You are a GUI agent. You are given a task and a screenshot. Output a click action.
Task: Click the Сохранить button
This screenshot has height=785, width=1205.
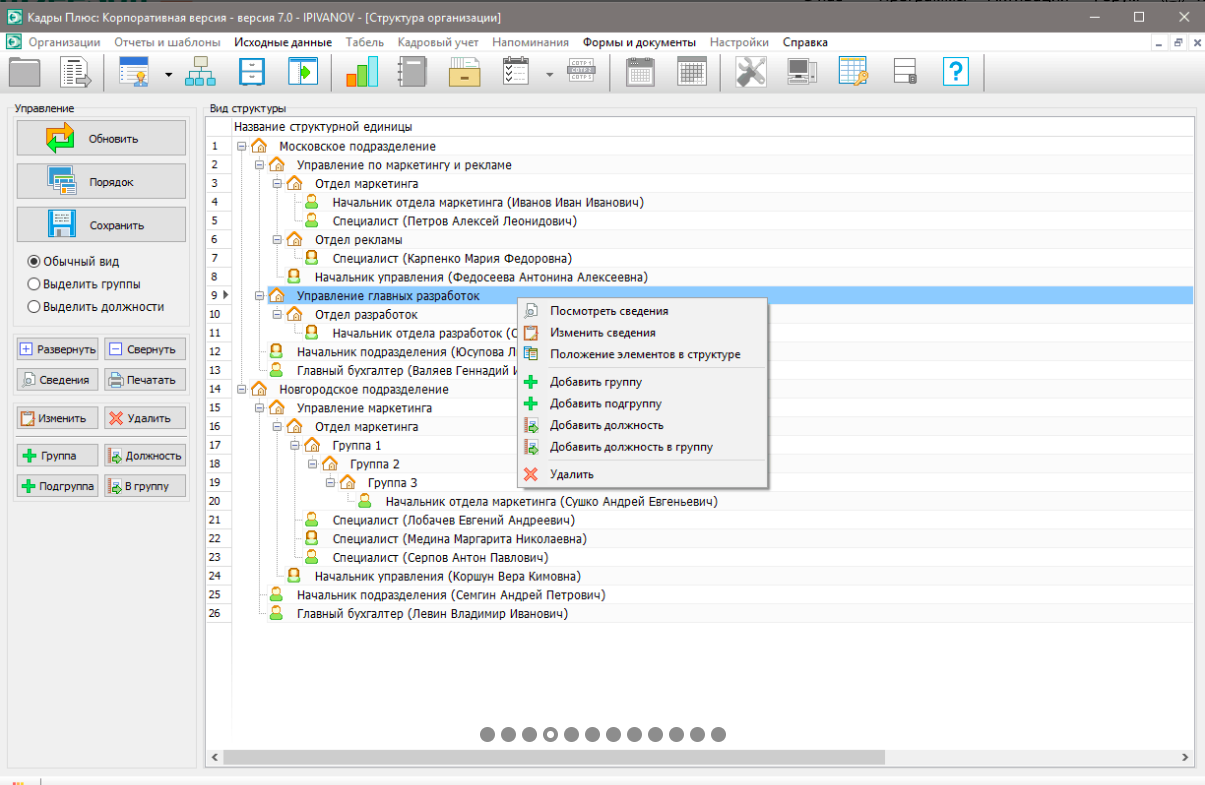tap(101, 225)
